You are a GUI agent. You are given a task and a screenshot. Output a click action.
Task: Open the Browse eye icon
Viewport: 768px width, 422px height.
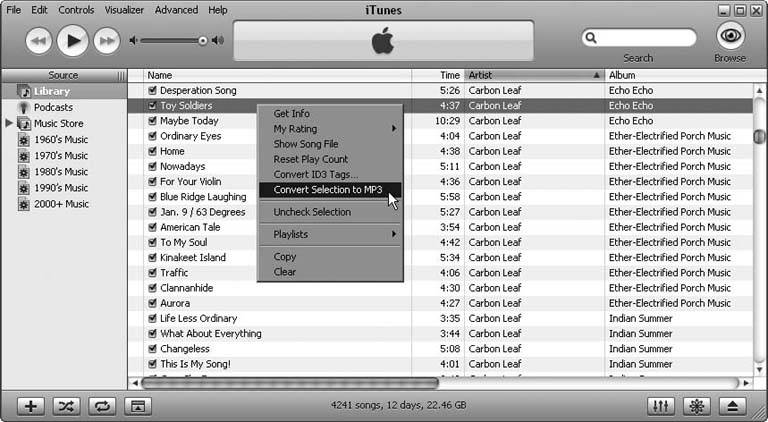click(x=730, y=35)
